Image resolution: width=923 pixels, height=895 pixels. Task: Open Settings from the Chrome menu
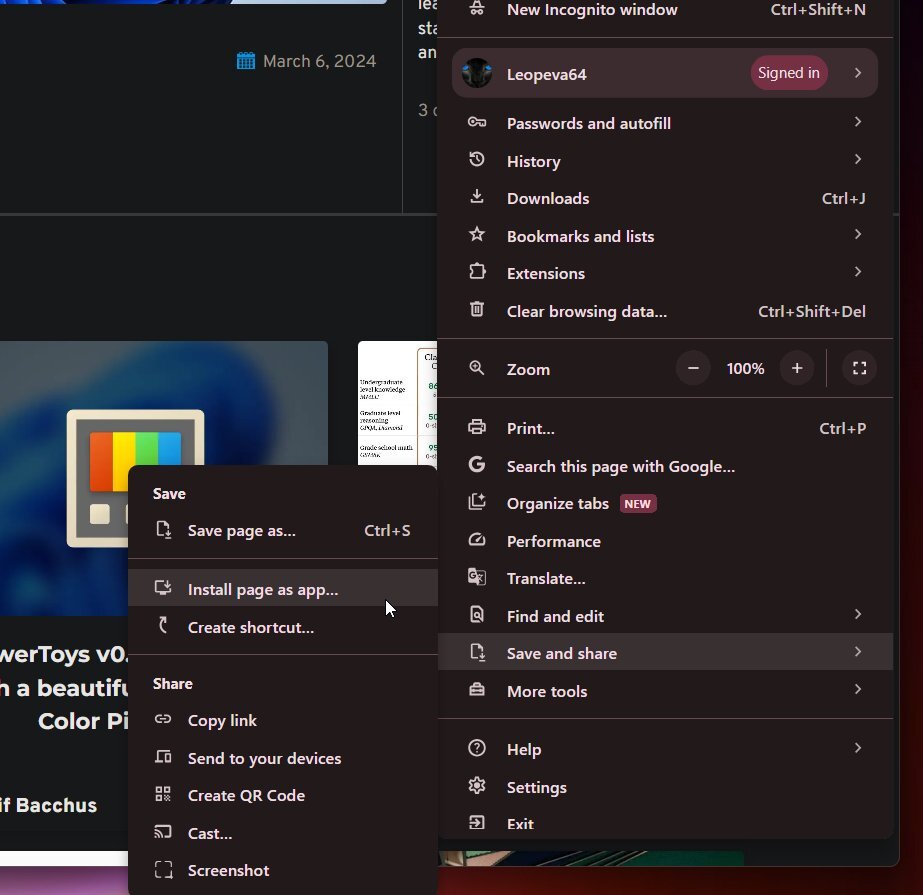pyautogui.click(x=665, y=787)
